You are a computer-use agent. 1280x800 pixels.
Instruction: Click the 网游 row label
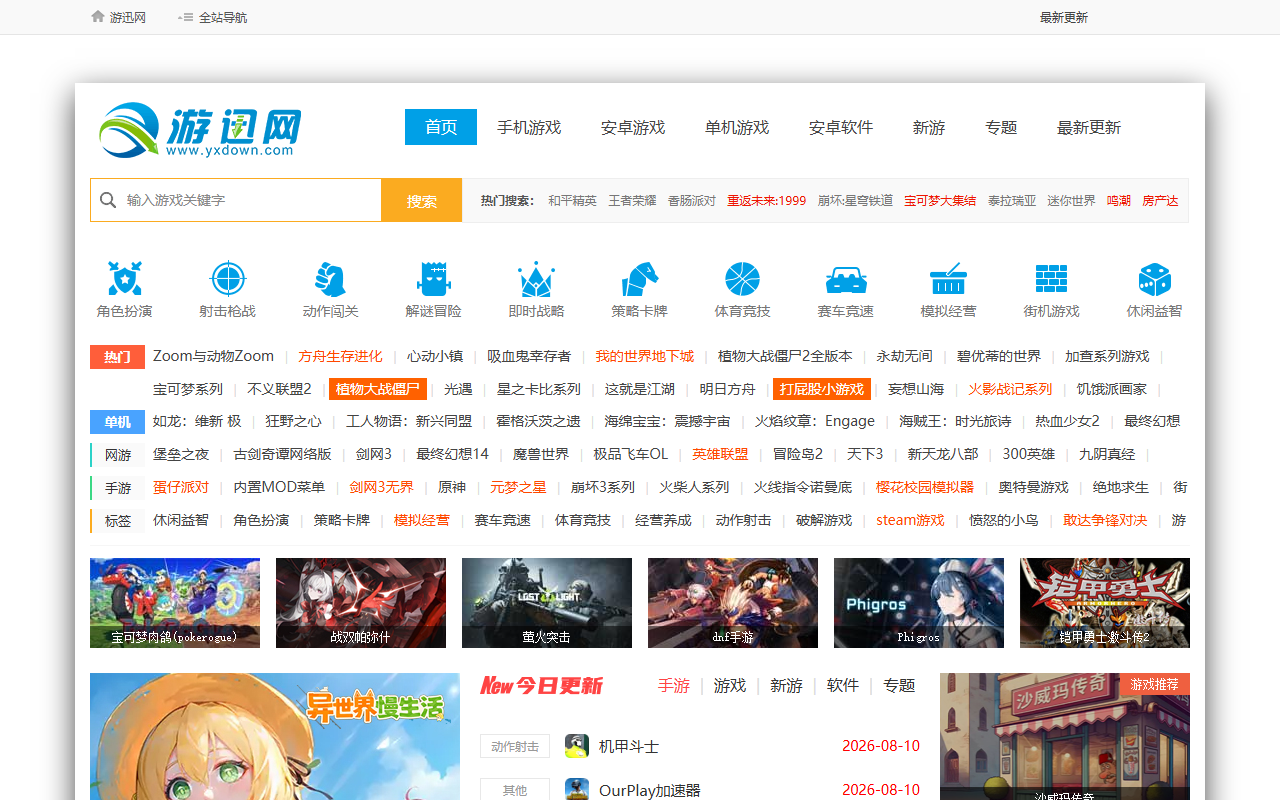(118, 455)
